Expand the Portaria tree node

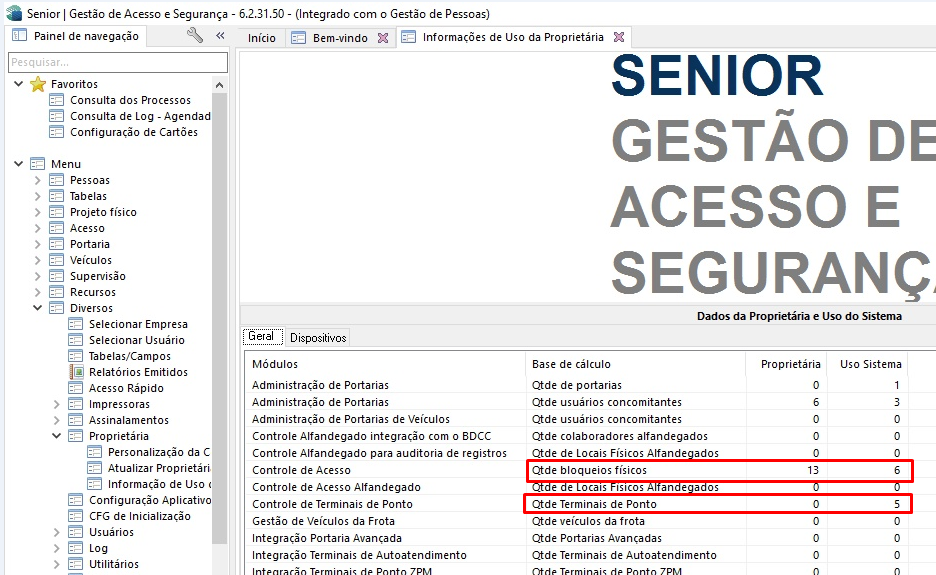[38, 244]
